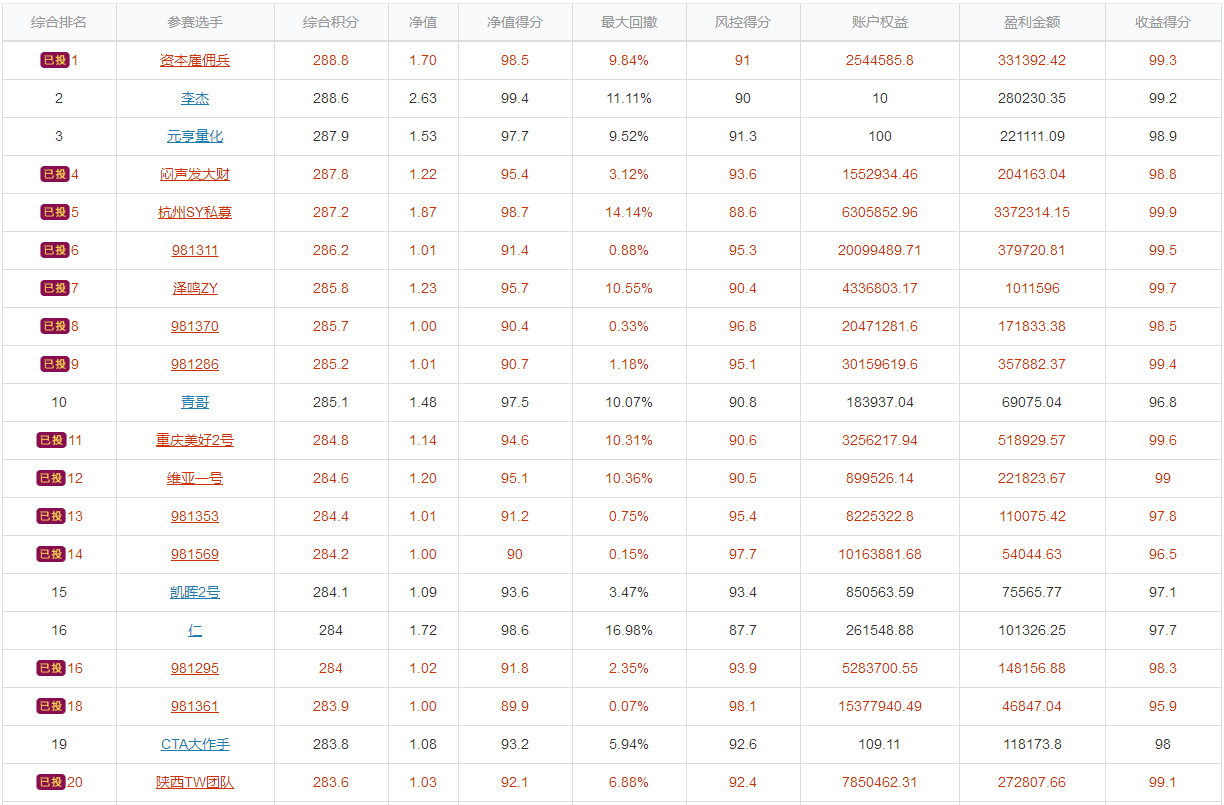1224x805 pixels.
Task: Select the rank 19 cell
Action: click(x=59, y=744)
